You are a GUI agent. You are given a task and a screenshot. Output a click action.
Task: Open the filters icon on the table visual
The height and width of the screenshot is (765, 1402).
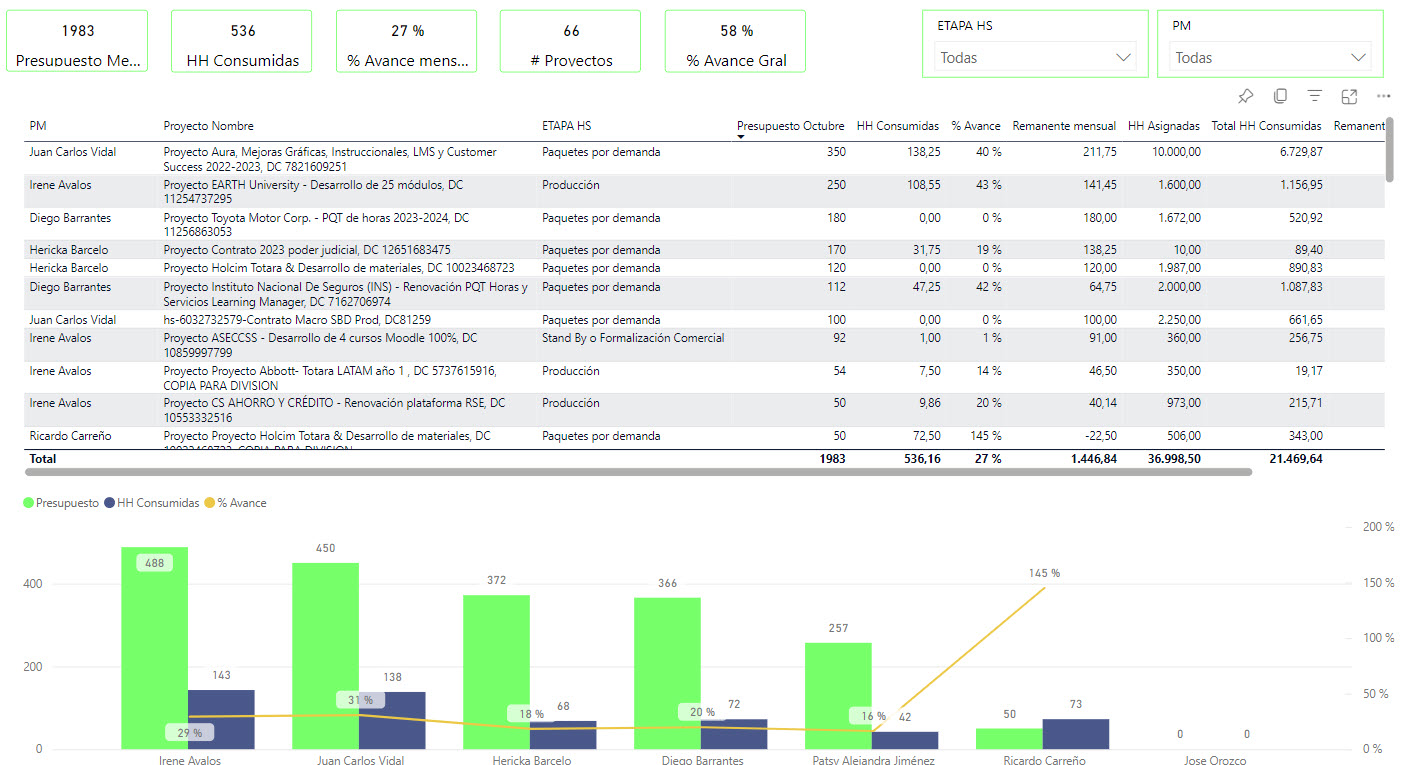(x=1315, y=96)
